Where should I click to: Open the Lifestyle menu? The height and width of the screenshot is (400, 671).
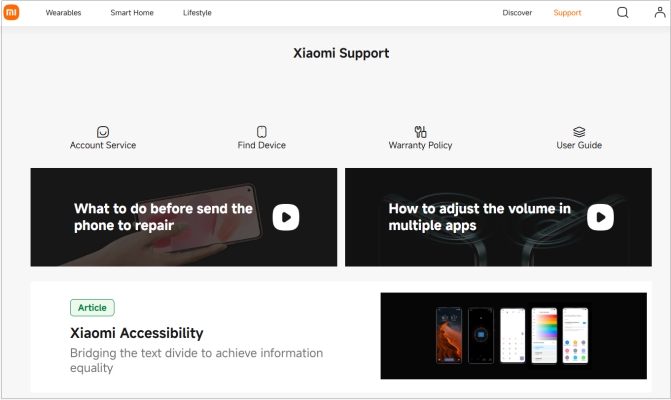coord(197,13)
